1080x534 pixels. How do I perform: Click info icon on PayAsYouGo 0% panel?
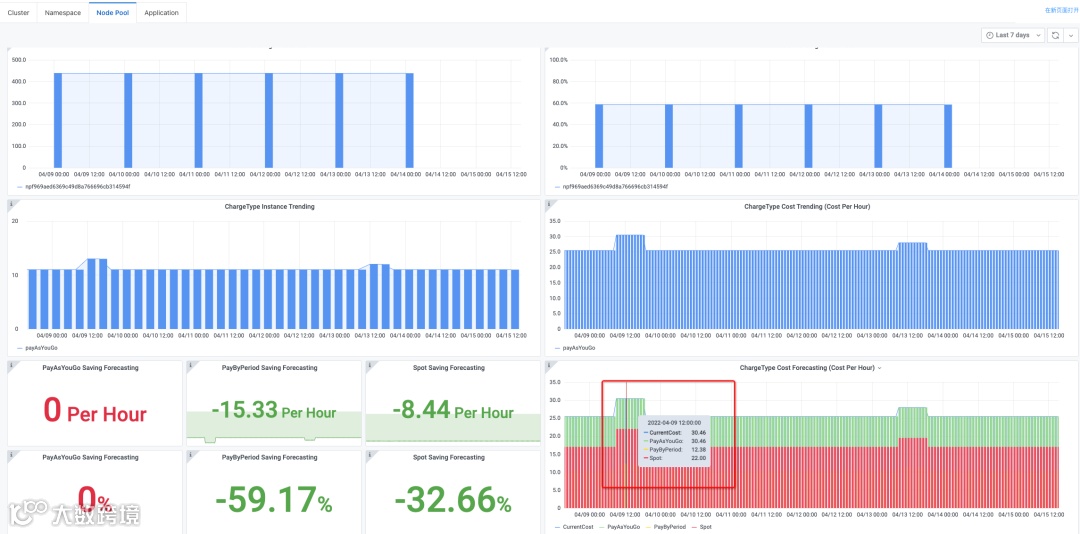tap(11, 454)
